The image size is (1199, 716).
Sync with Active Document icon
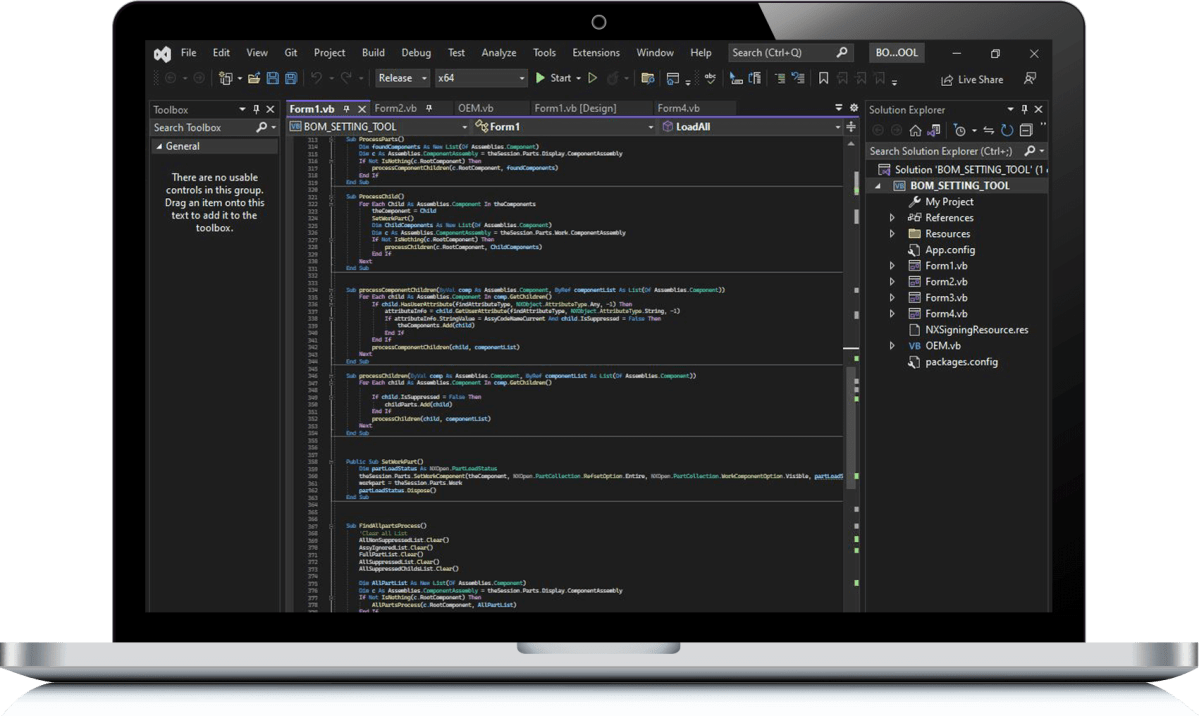989,131
